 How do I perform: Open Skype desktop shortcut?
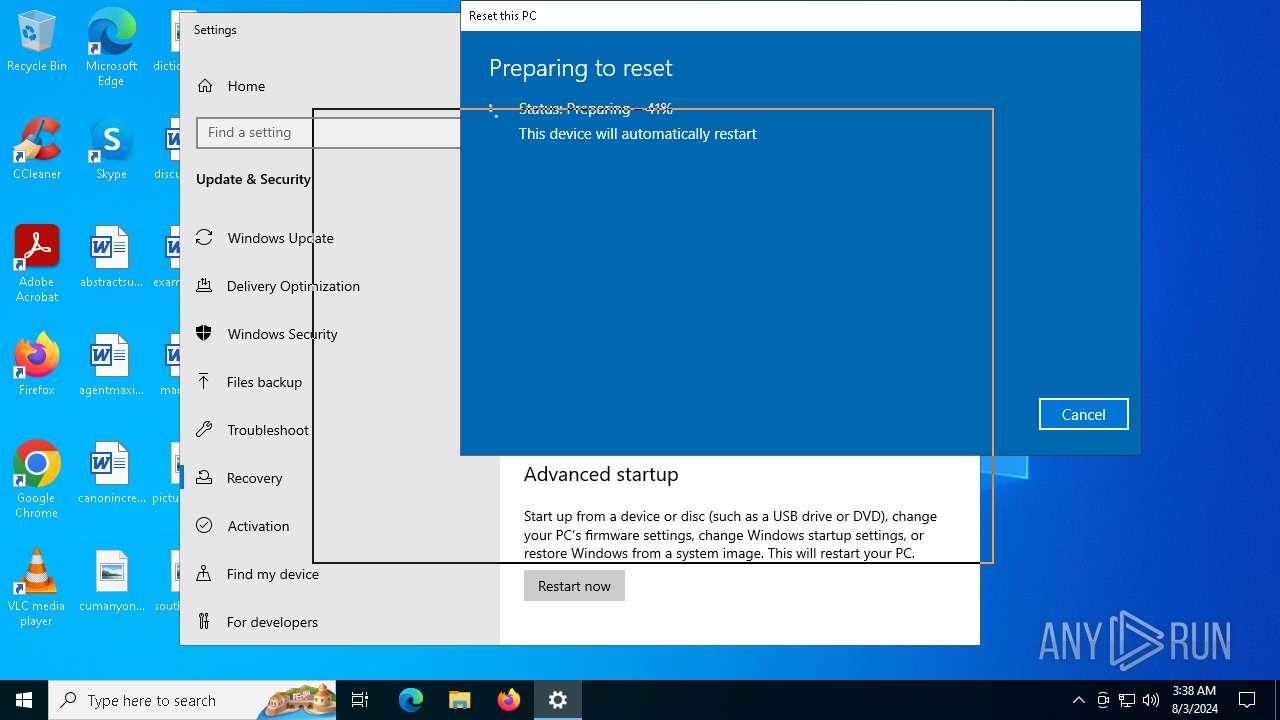point(111,150)
